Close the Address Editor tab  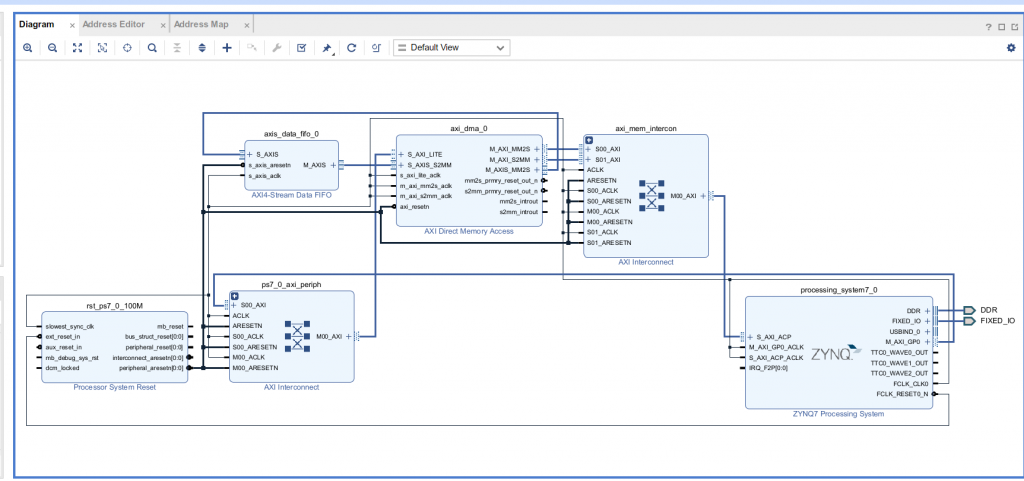(x=162, y=25)
